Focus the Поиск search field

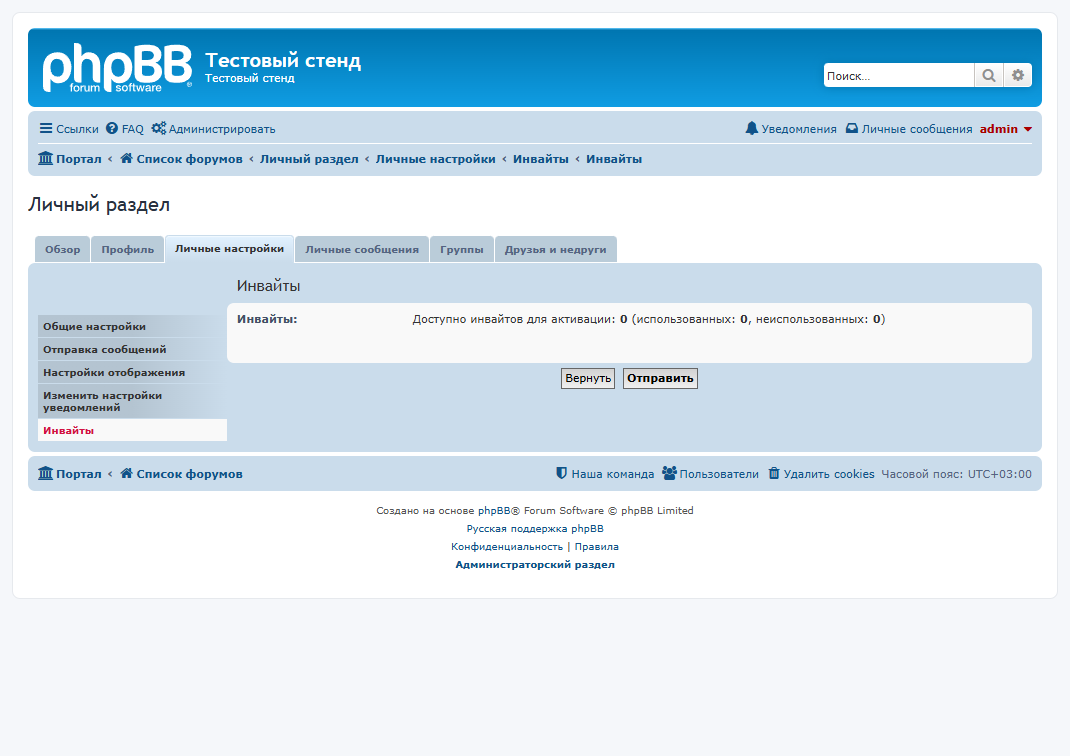coord(899,75)
